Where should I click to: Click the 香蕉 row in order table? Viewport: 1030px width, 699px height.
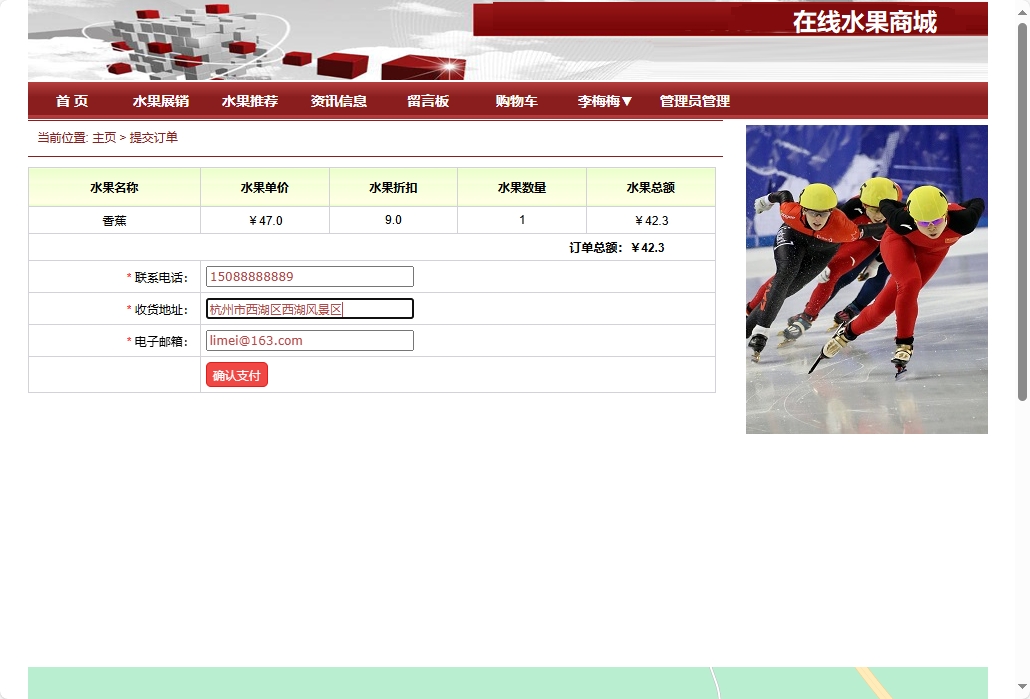point(114,220)
